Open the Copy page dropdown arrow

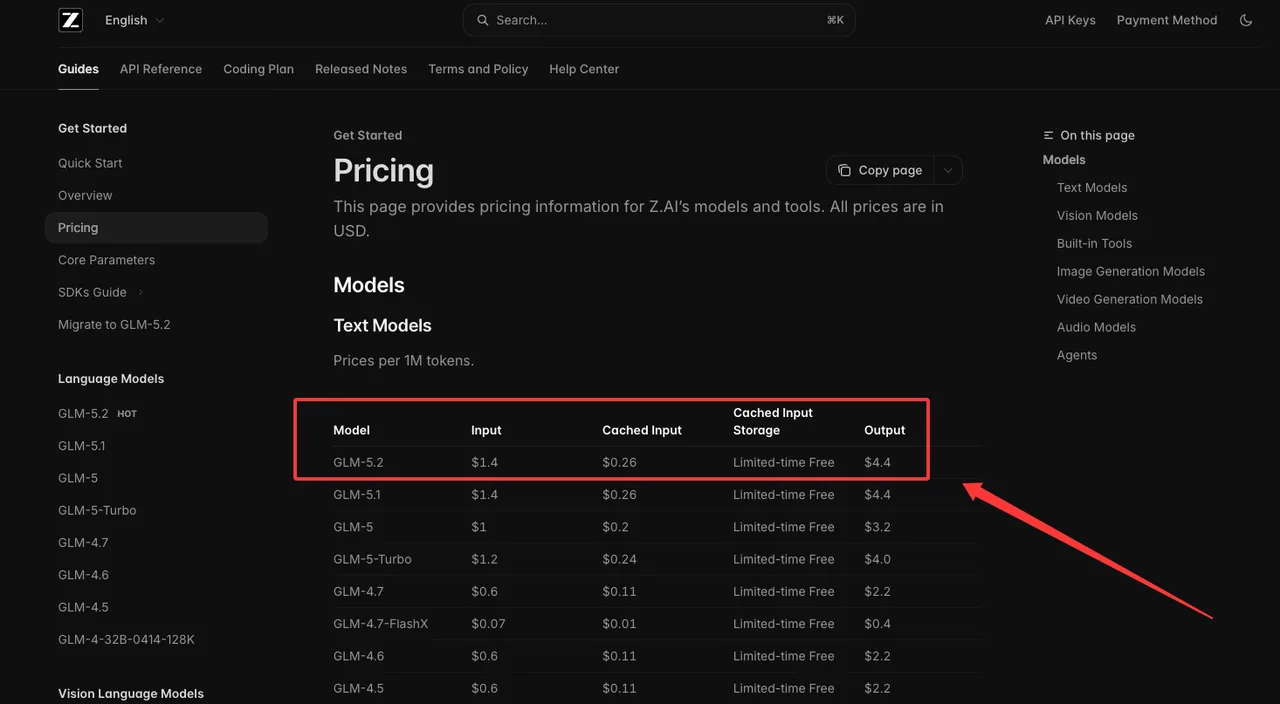(x=948, y=170)
